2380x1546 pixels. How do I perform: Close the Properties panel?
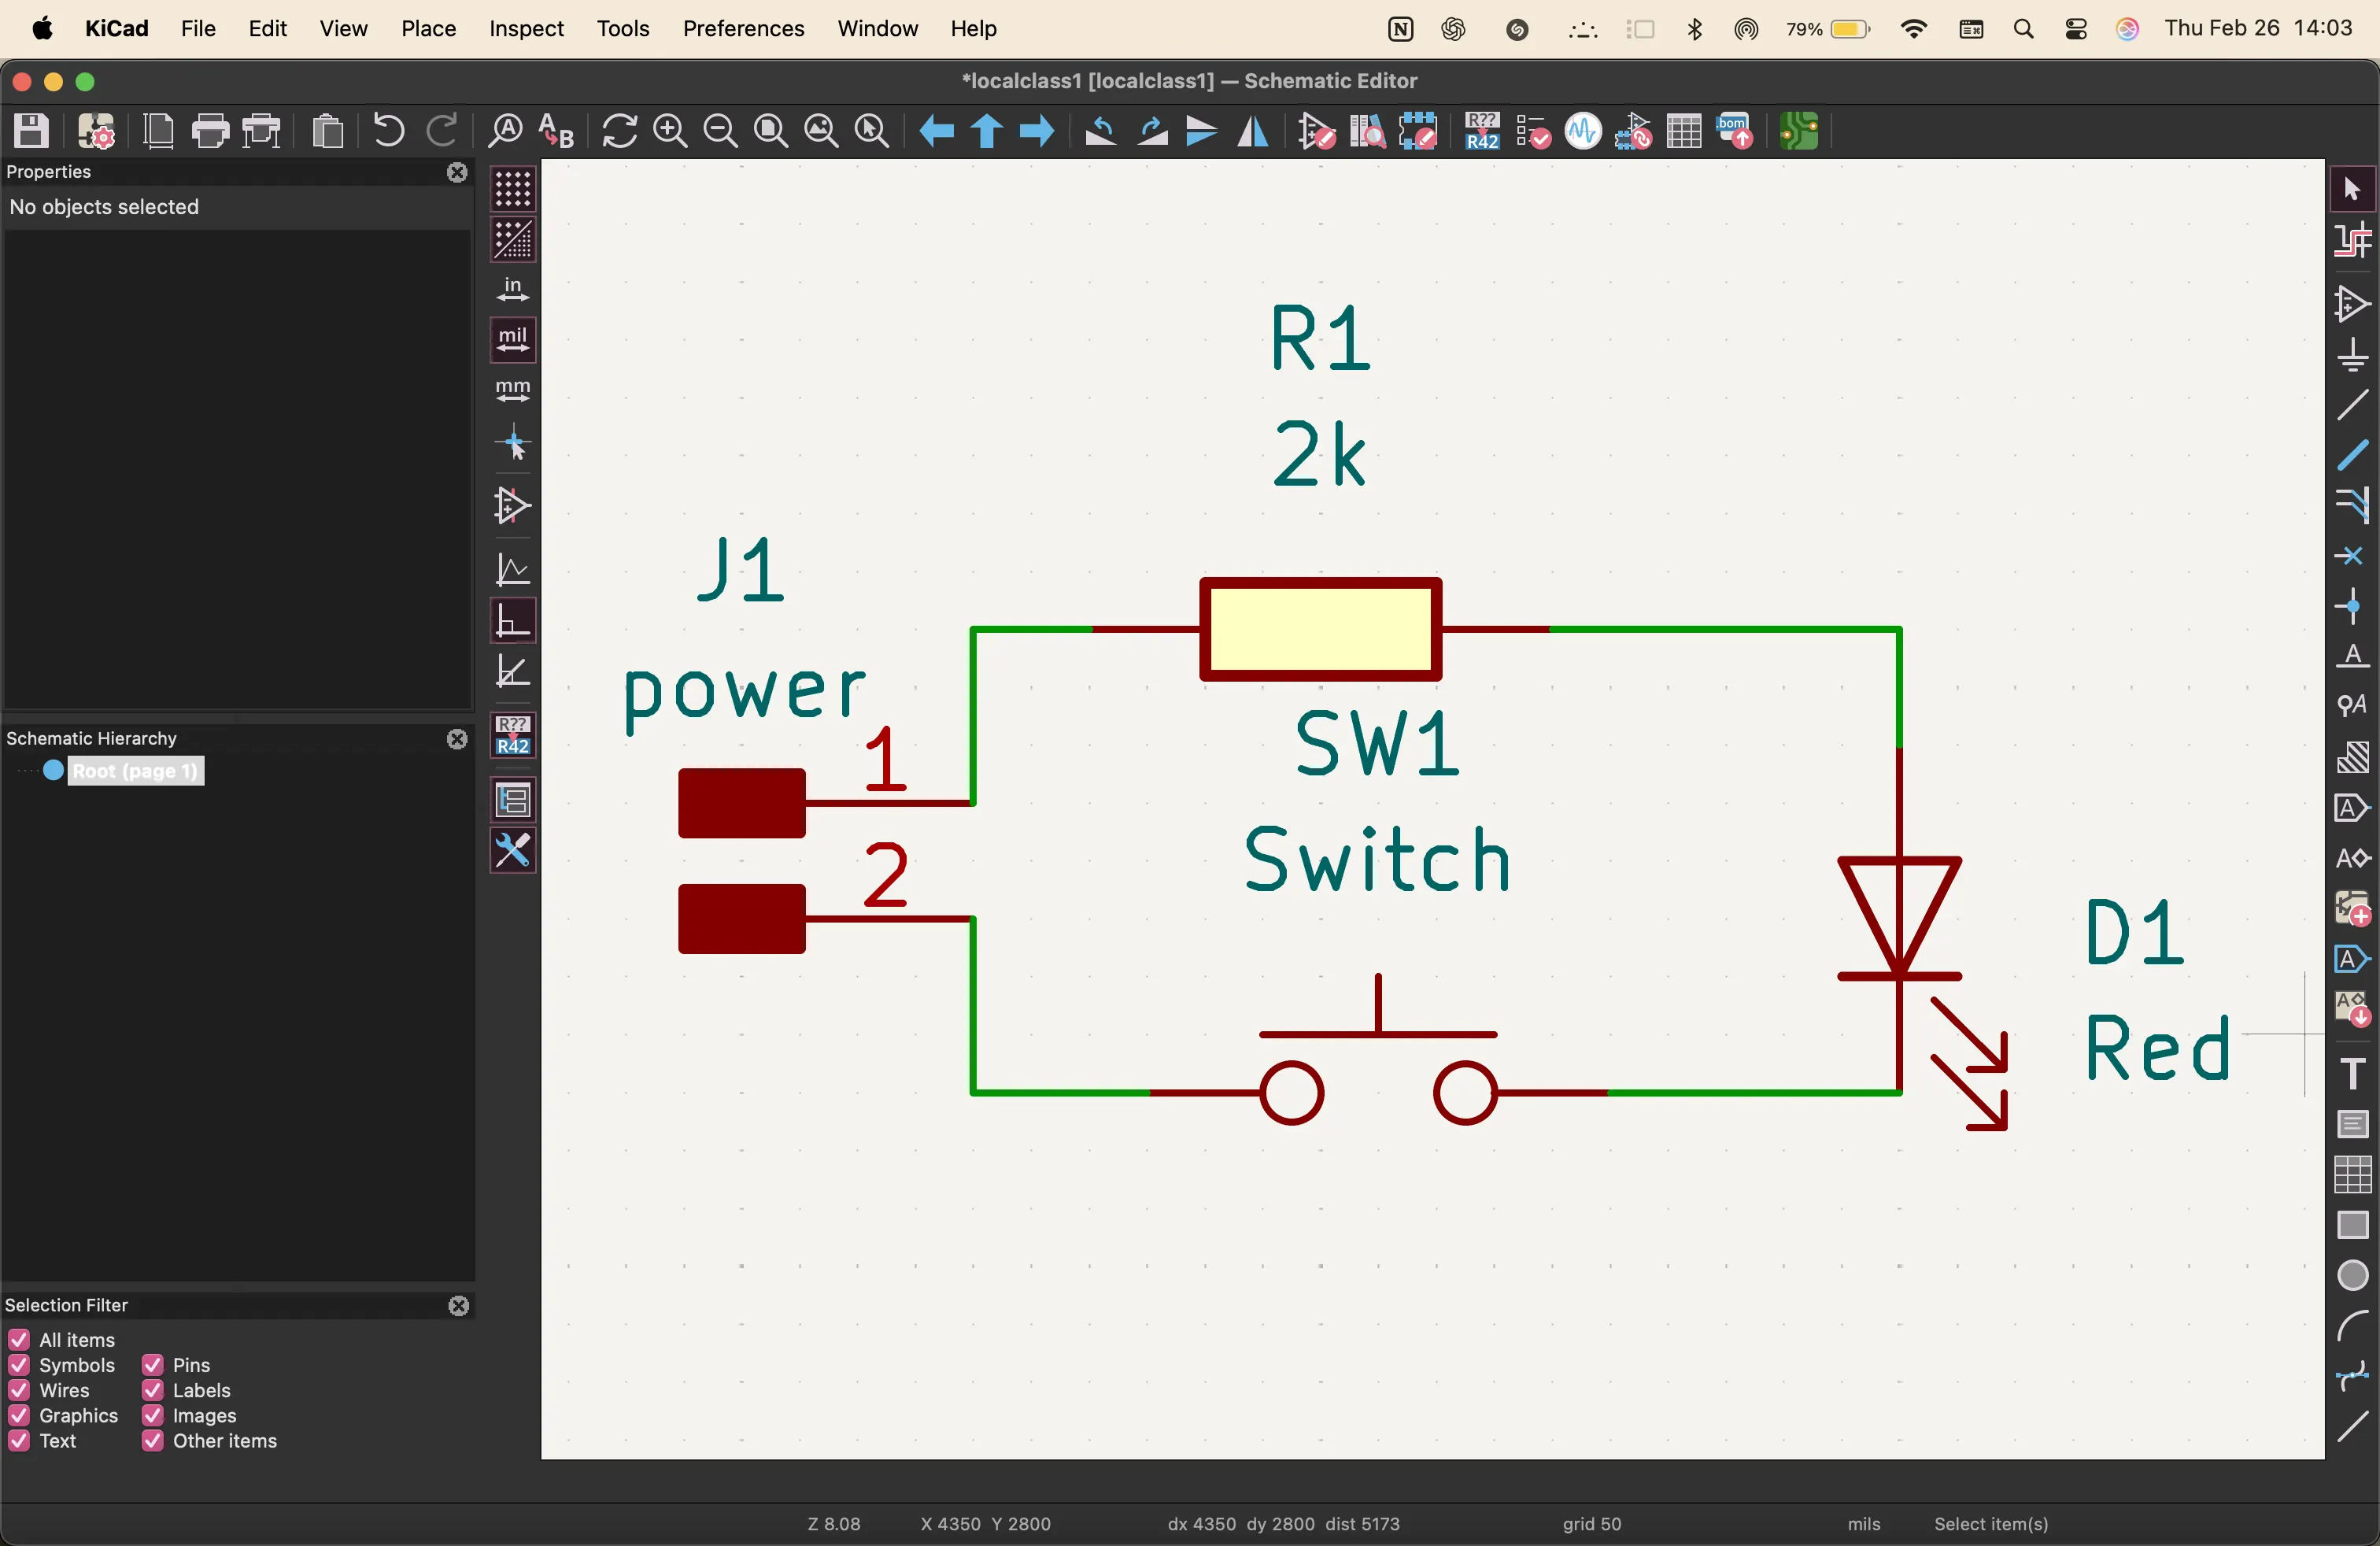[x=457, y=172]
